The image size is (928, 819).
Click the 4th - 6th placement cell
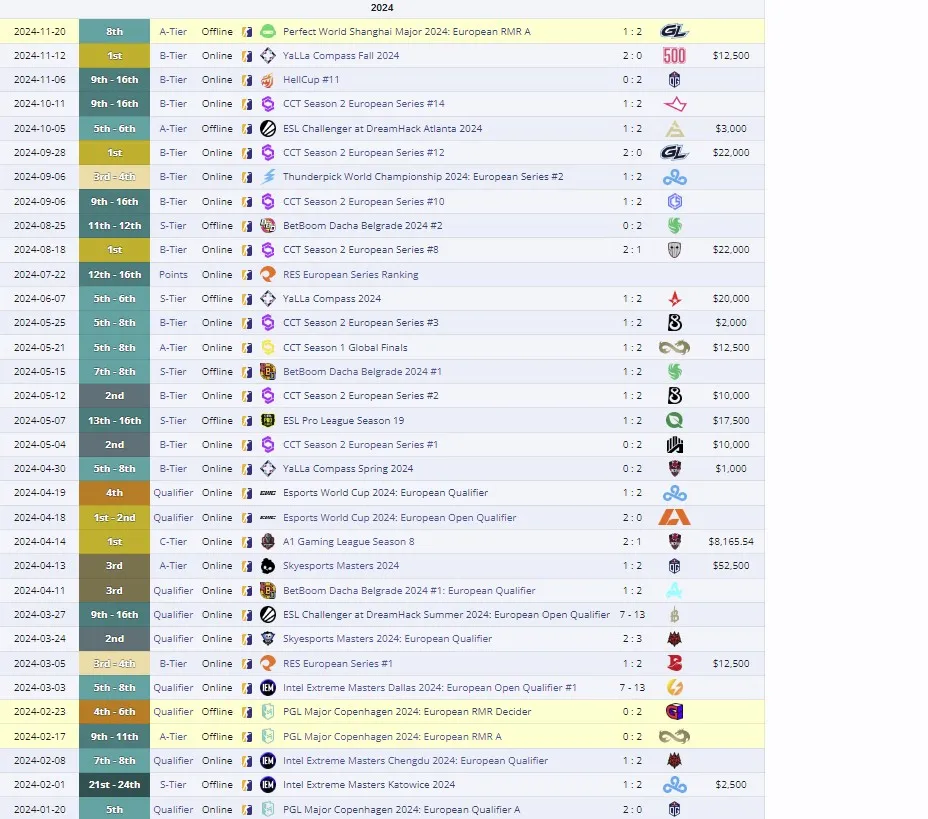point(114,712)
